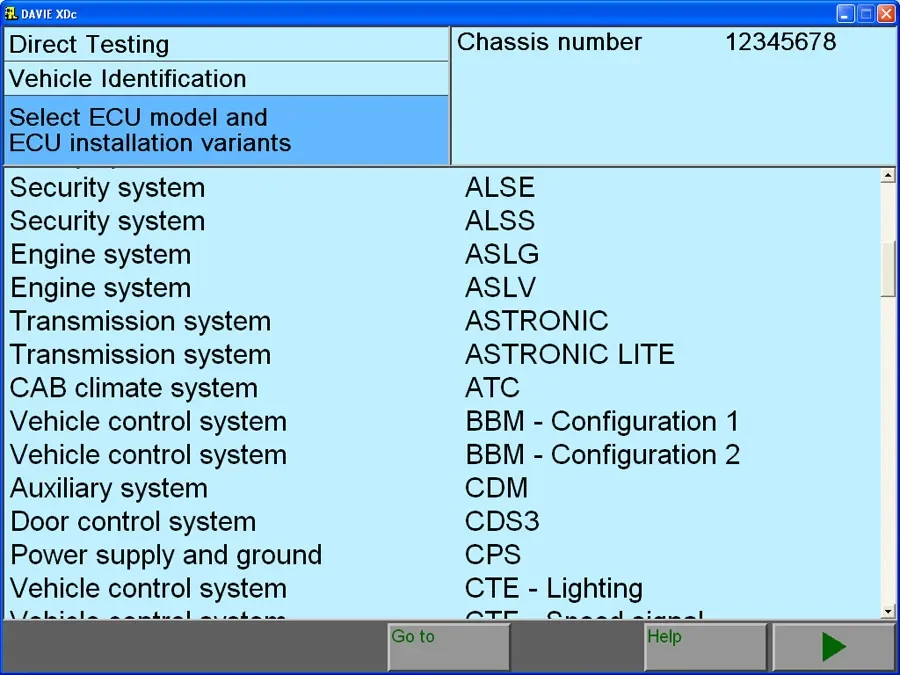The height and width of the screenshot is (675, 900).
Task: Choose BBM - Configuration 1
Action: 601,421
